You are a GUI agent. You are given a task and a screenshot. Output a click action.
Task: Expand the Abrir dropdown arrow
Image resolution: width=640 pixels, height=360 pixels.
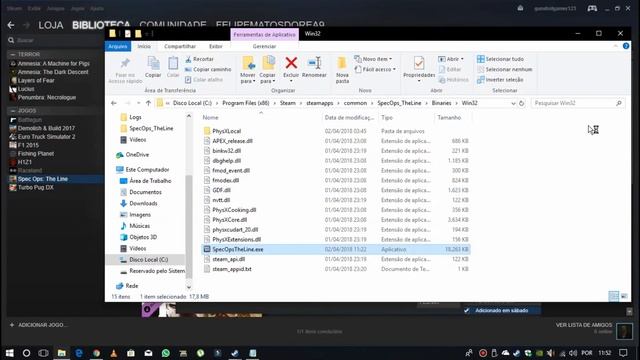[462, 59]
